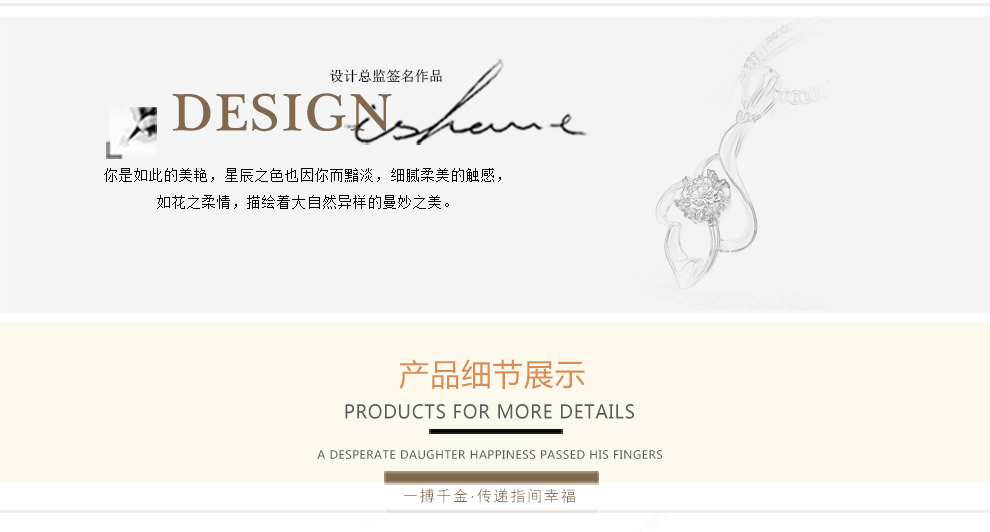This screenshot has width=990, height=532.
Task: Click the handwritten signature graphic
Action: point(469,105)
